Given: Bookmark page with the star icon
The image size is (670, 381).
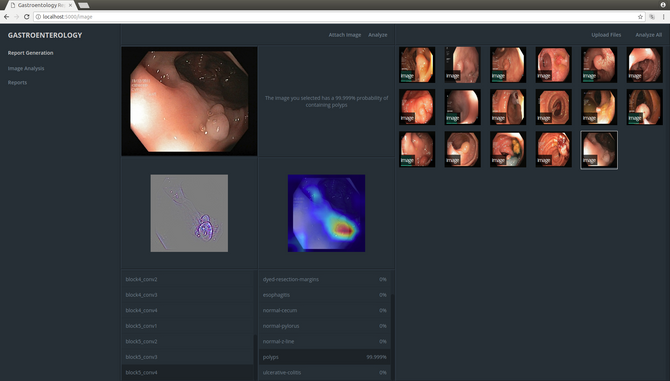Looking at the screenshot, I should 640,17.
